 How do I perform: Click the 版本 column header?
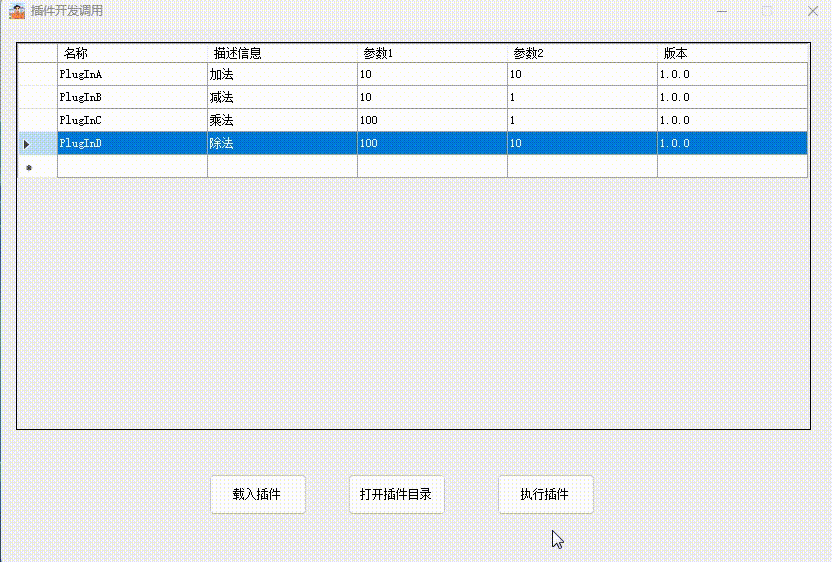coord(732,53)
